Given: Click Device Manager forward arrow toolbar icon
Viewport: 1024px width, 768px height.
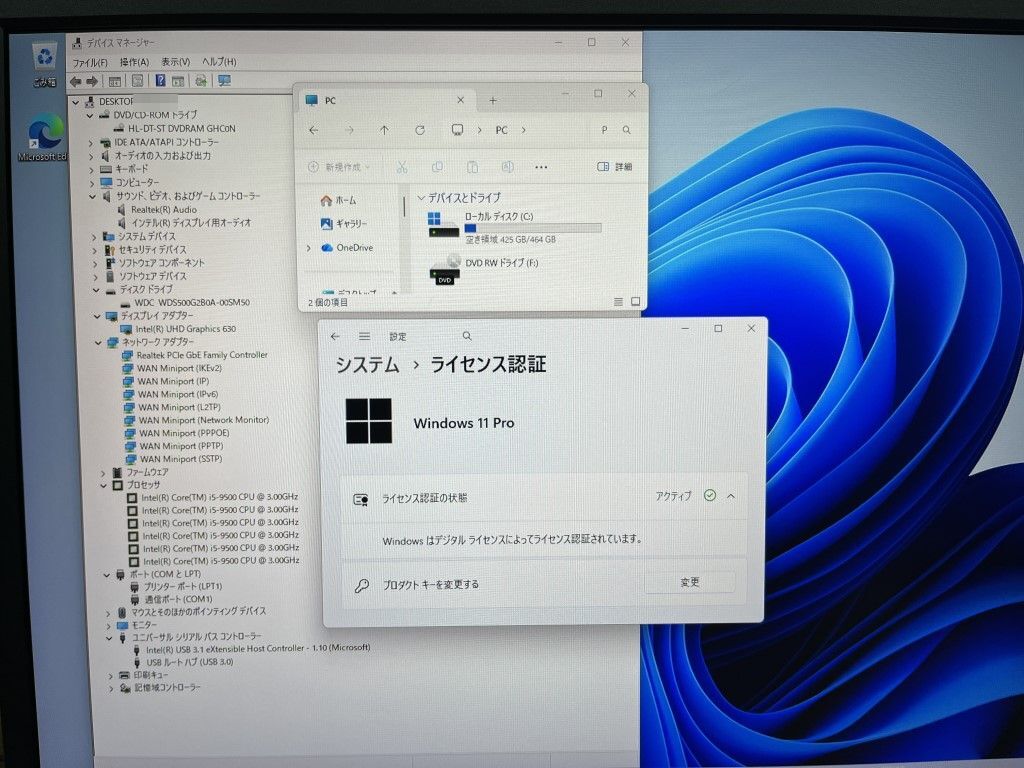Looking at the screenshot, I should (x=92, y=81).
